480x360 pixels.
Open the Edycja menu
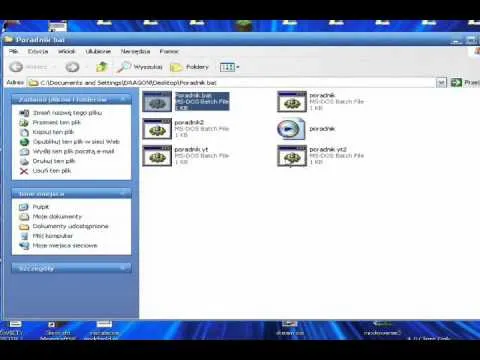pyautogui.click(x=38, y=51)
